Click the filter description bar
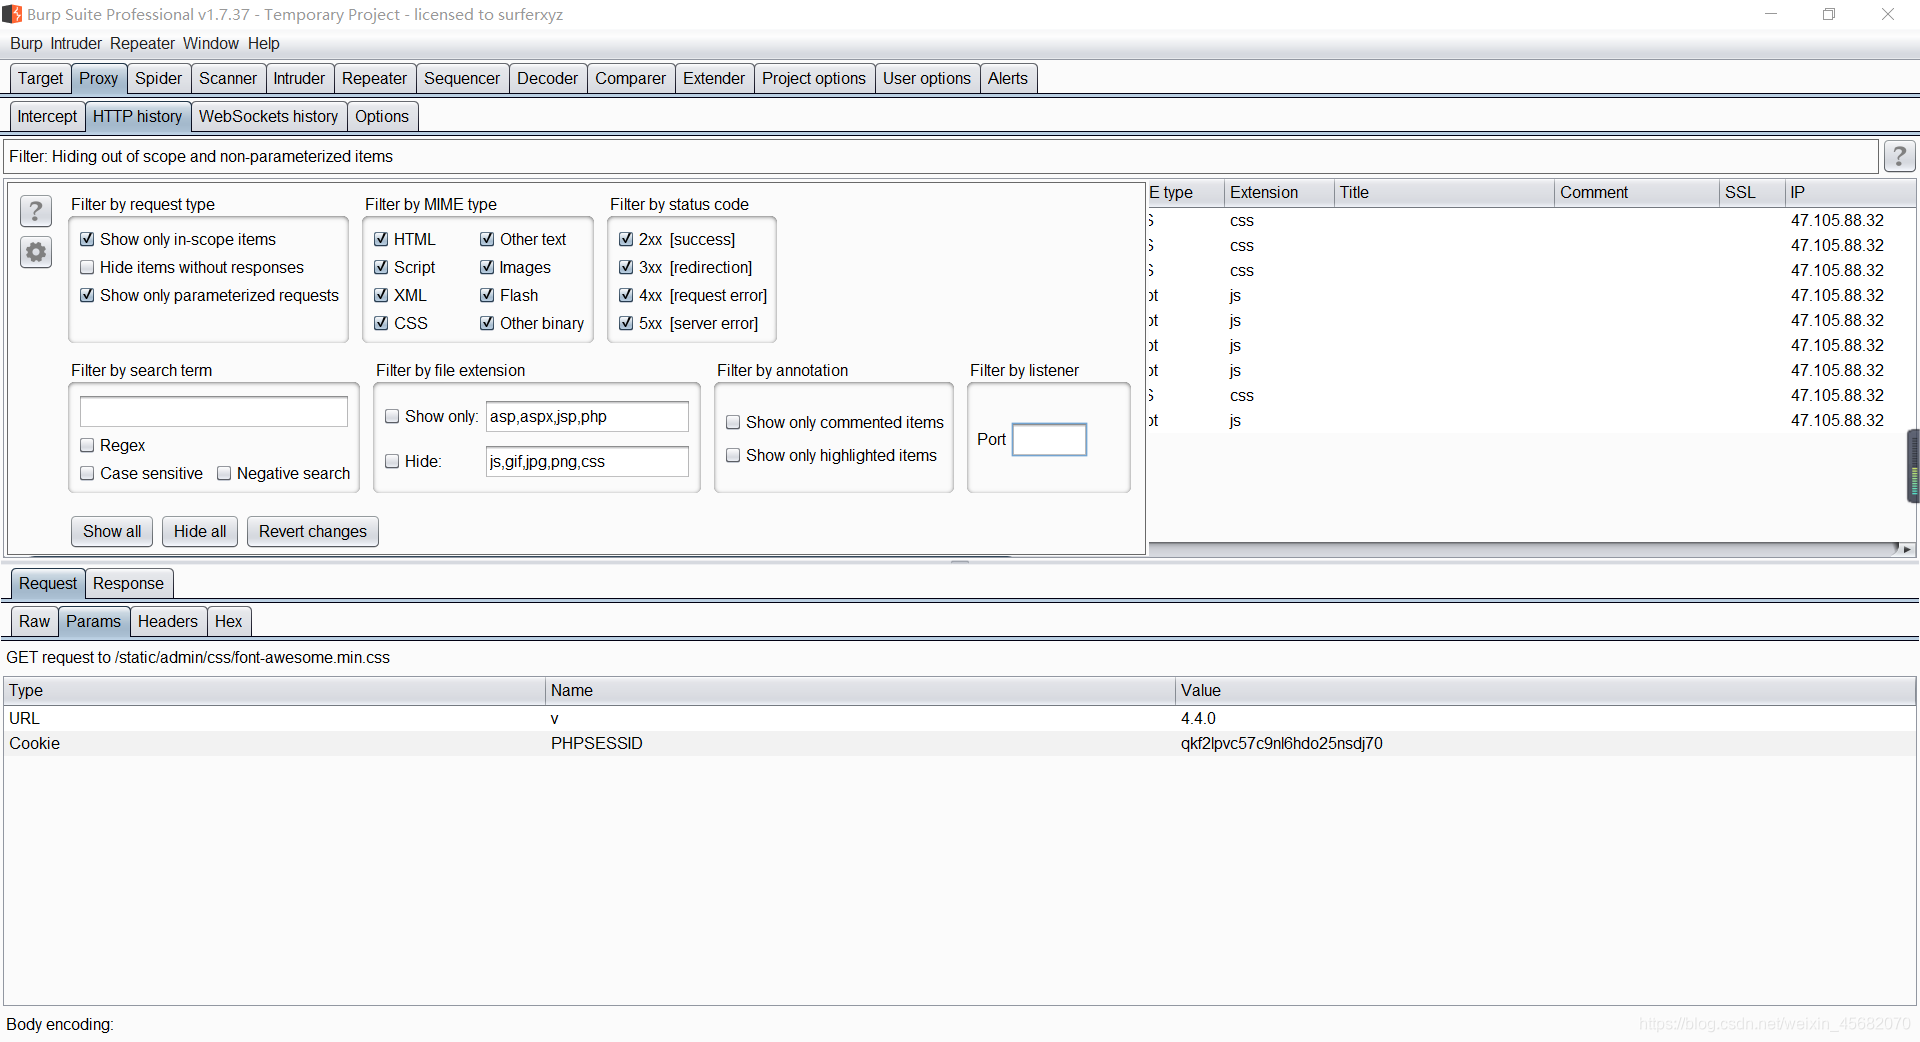Image resolution: width=1920 pixels, height=1042 pixels. pyautogui.click(x=940, y=156)
